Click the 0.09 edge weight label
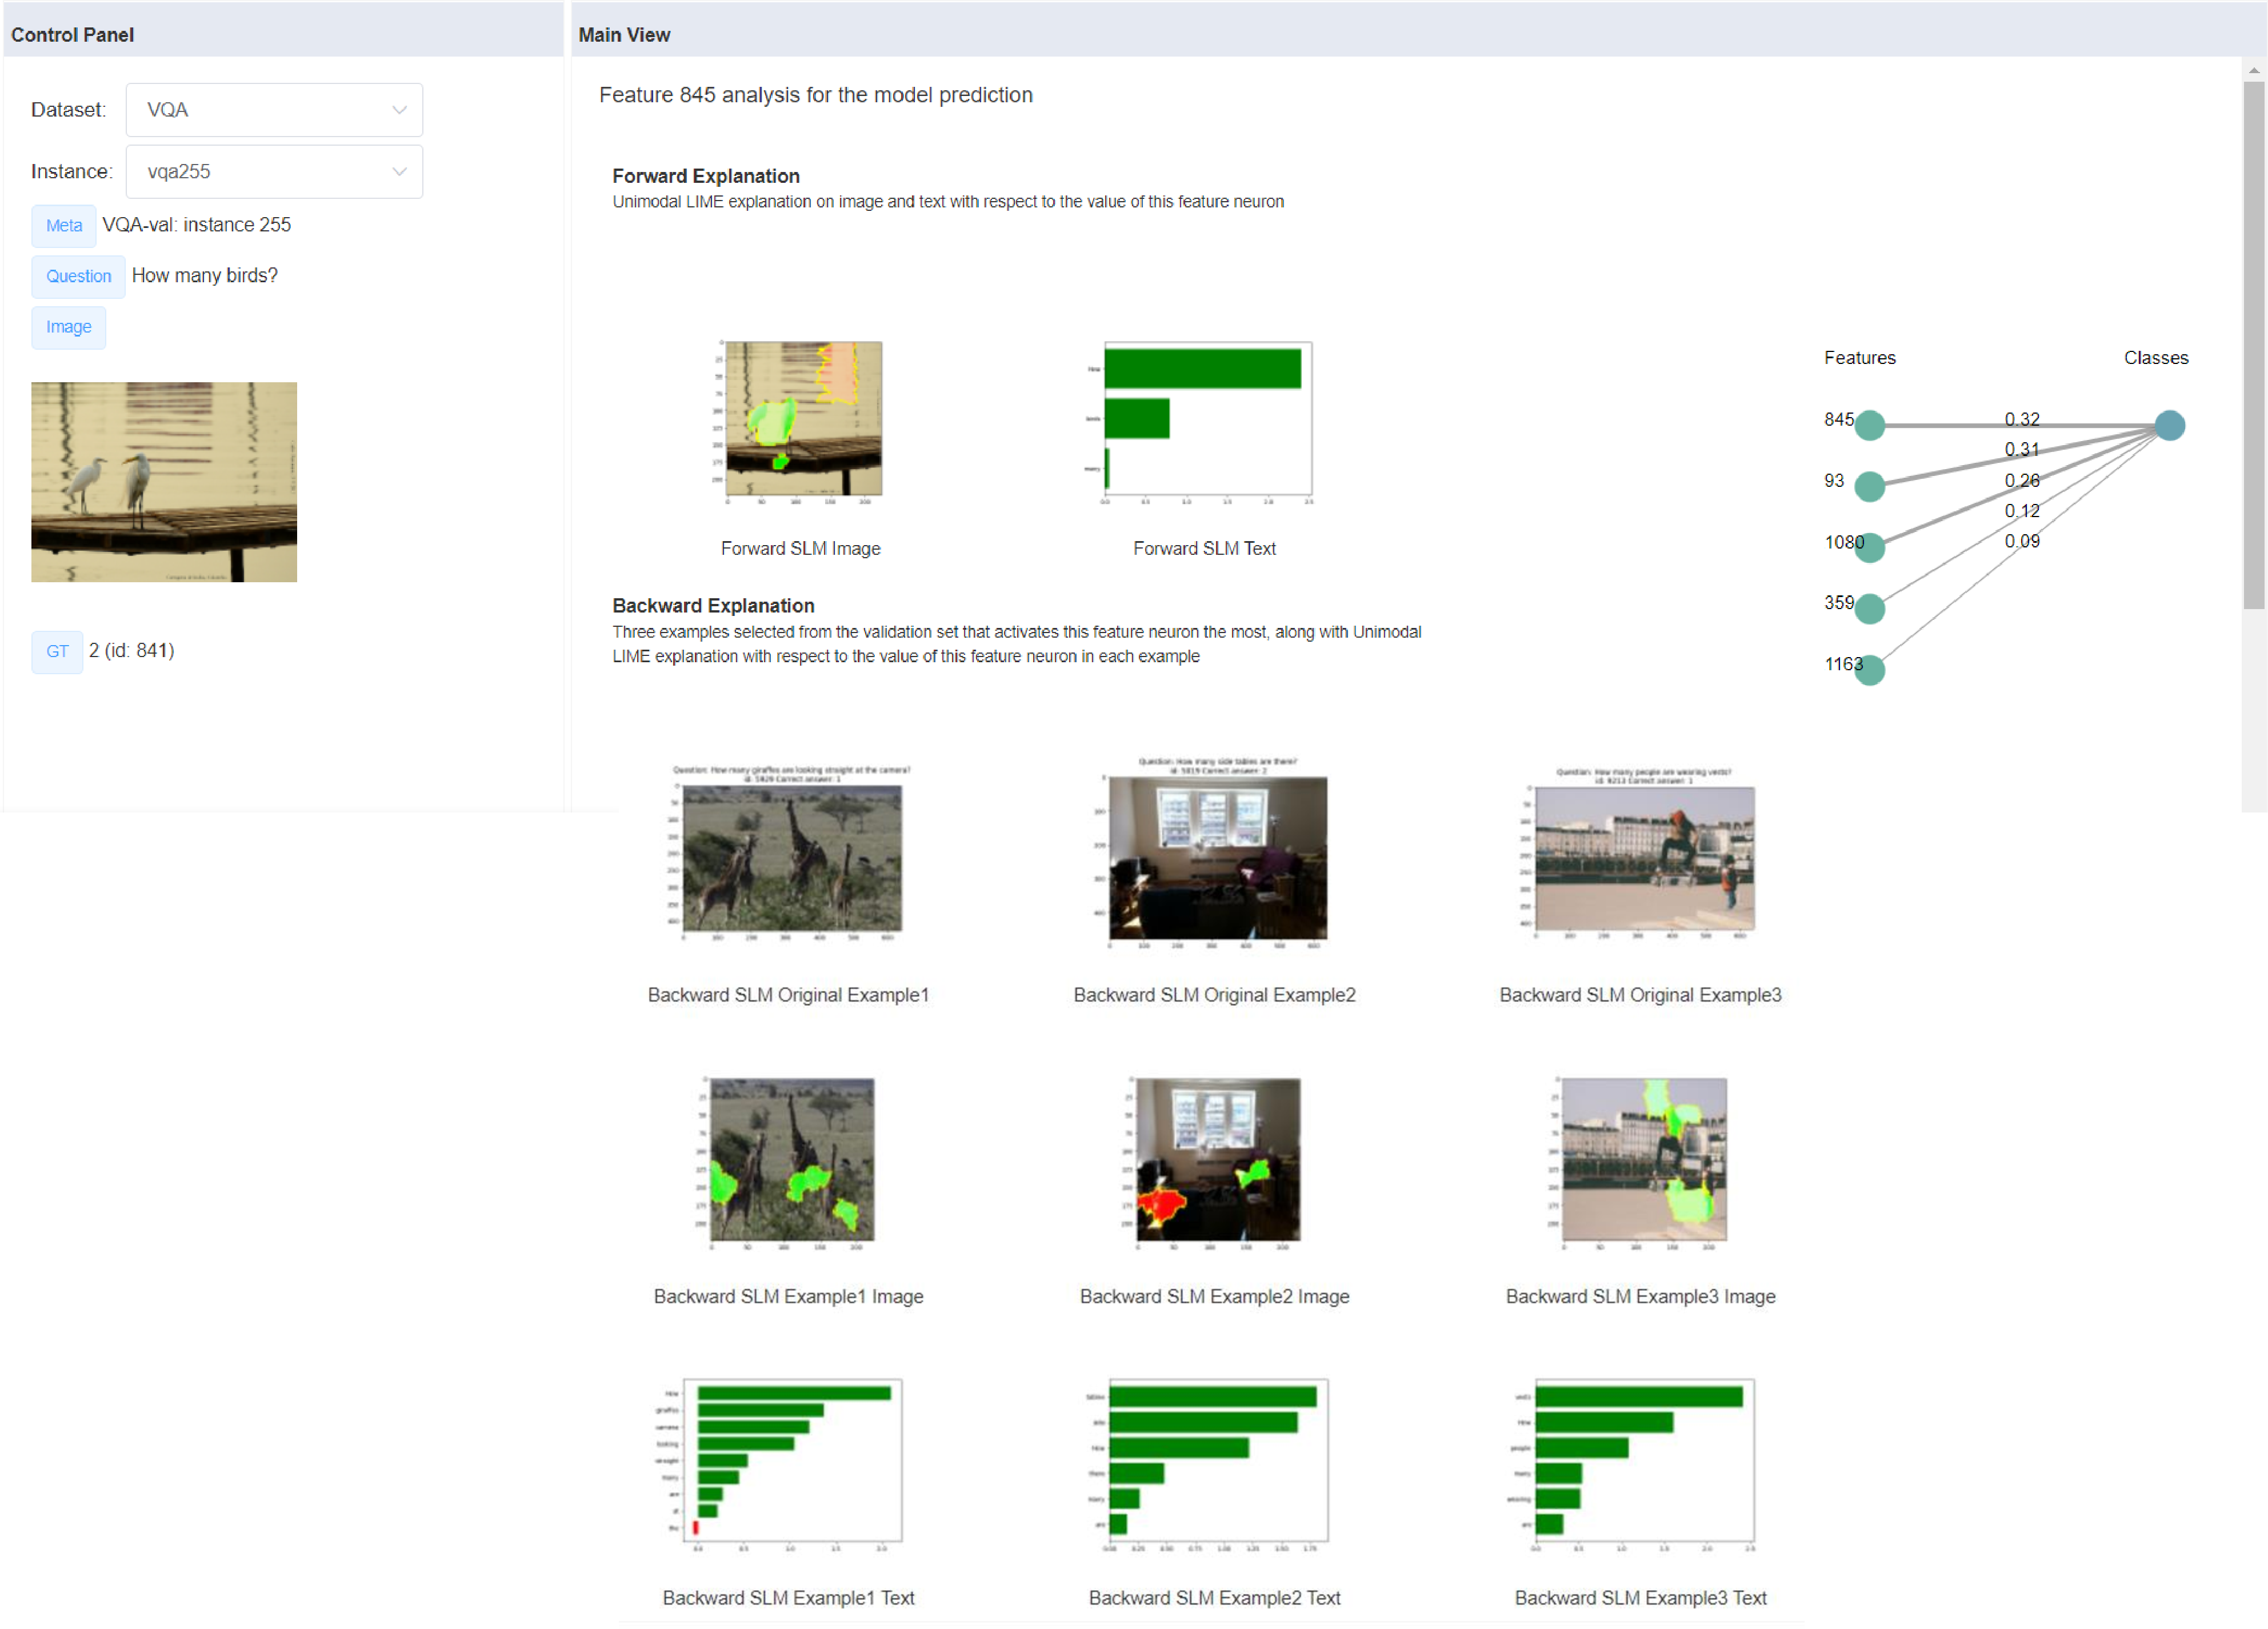 click(x=2022, y=542)
